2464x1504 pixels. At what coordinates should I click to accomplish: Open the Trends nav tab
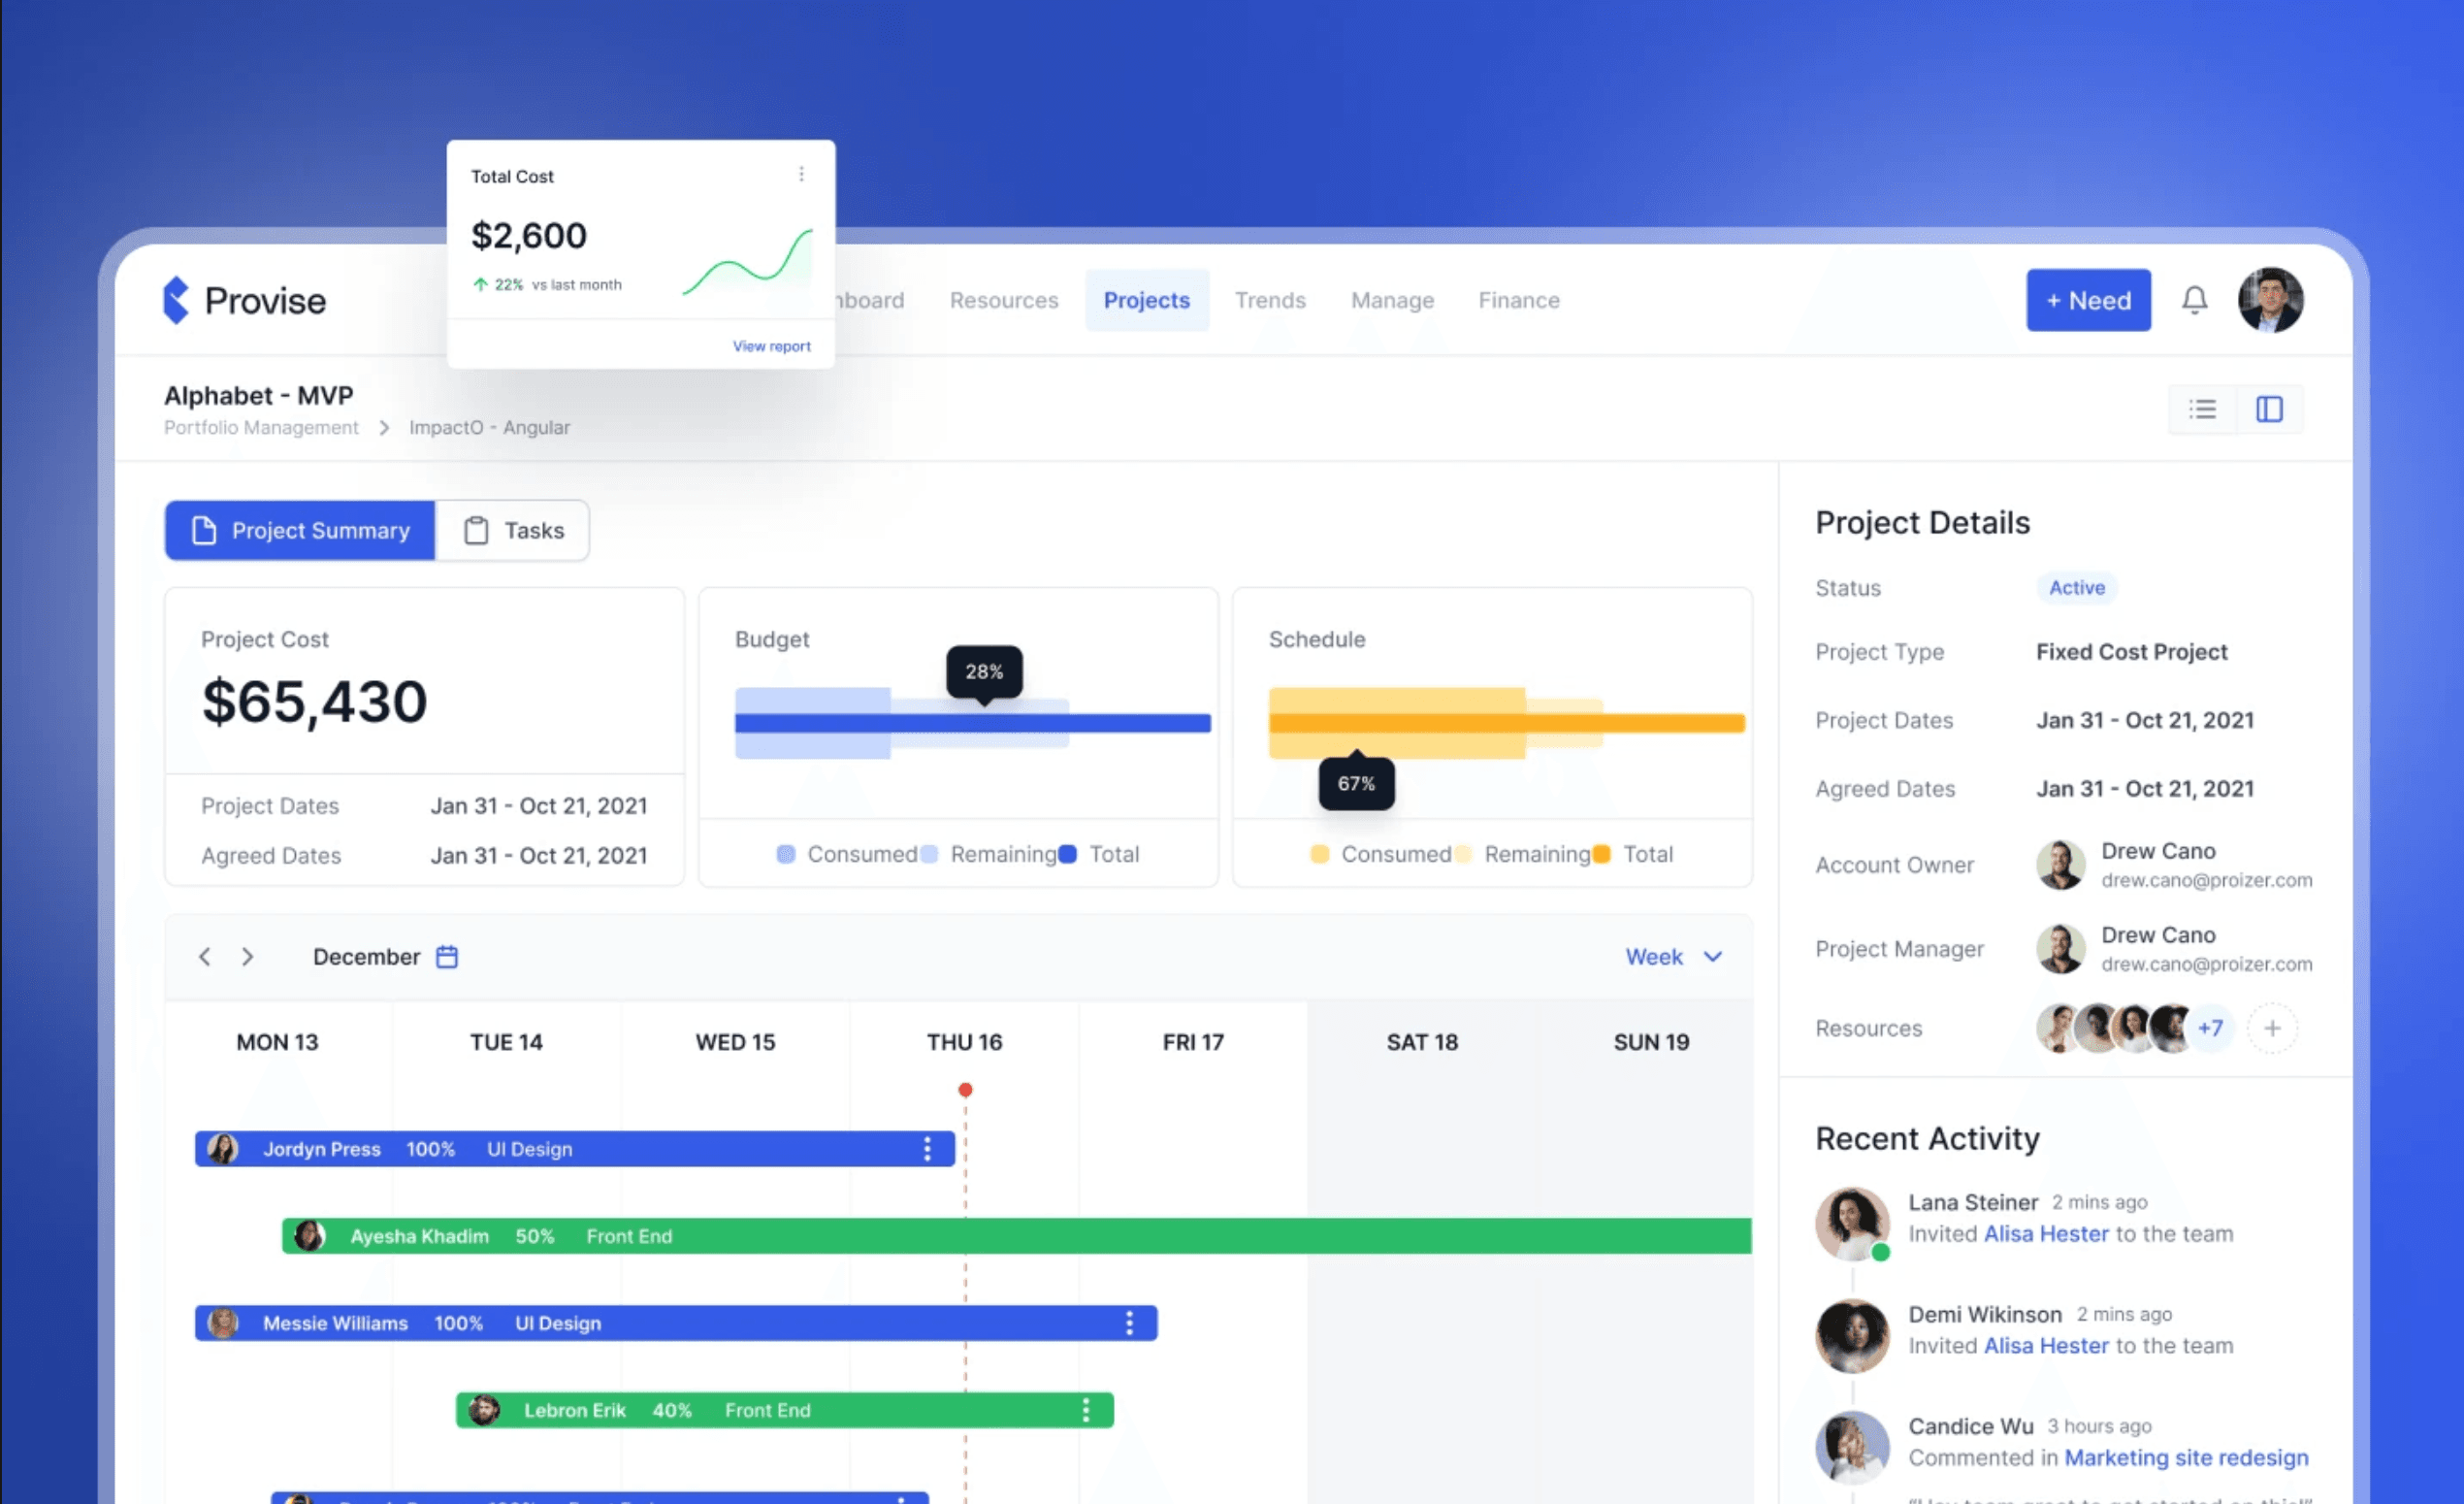(1270, 300)
